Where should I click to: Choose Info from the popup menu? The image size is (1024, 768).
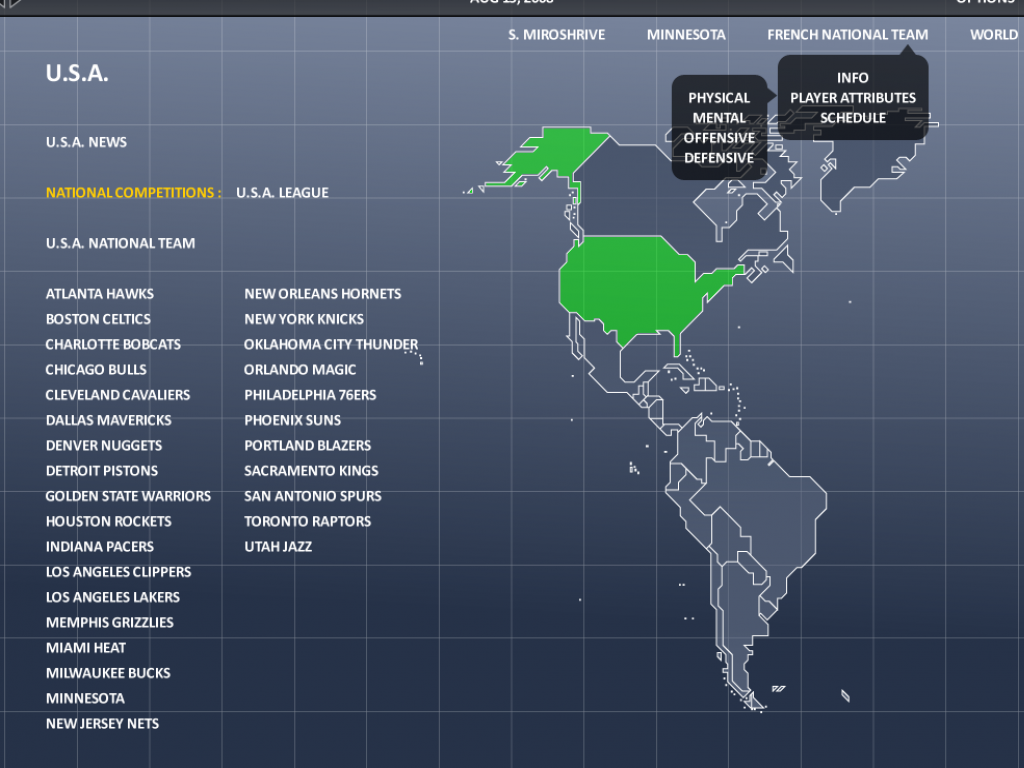click(x=852, y=78)
